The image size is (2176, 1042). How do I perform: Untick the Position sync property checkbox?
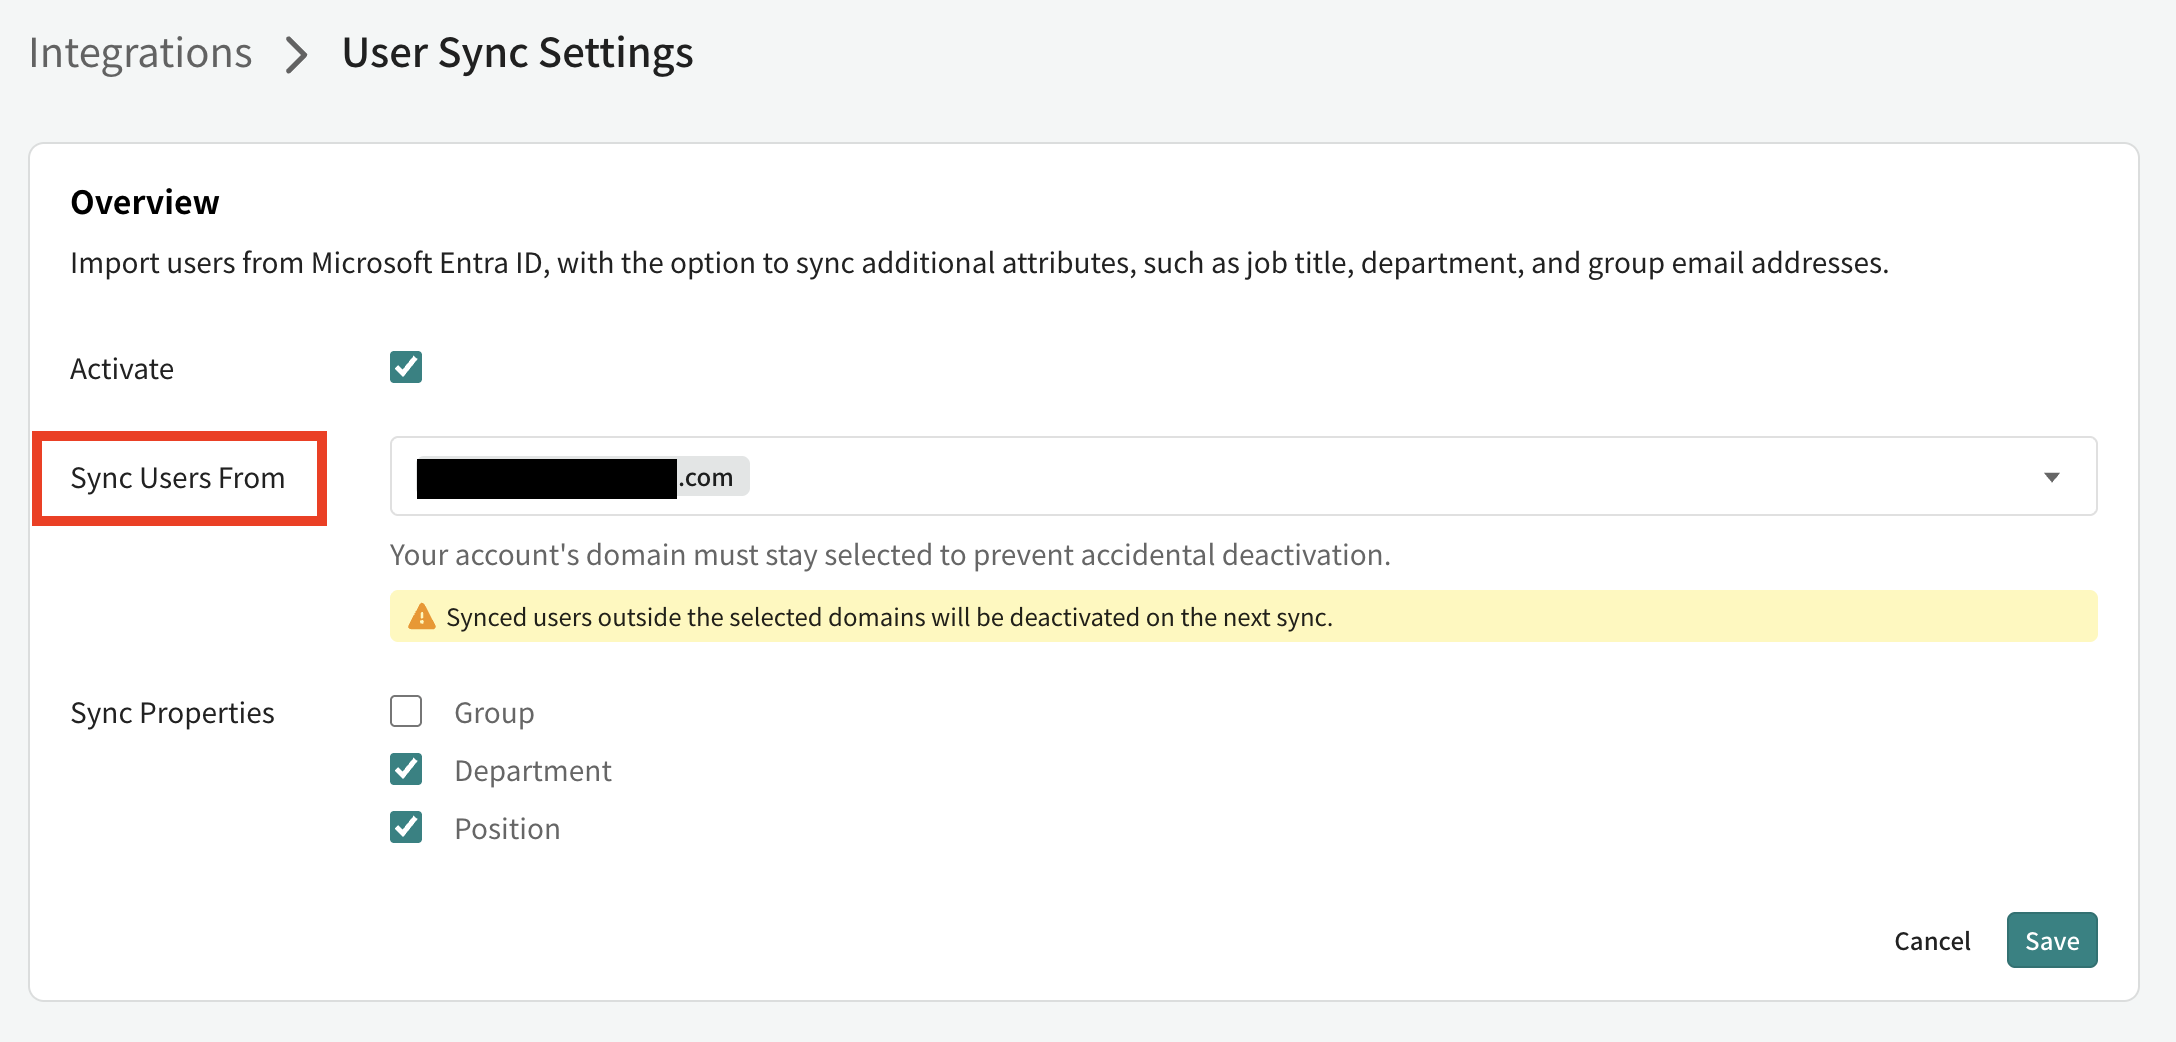point(406,828)
